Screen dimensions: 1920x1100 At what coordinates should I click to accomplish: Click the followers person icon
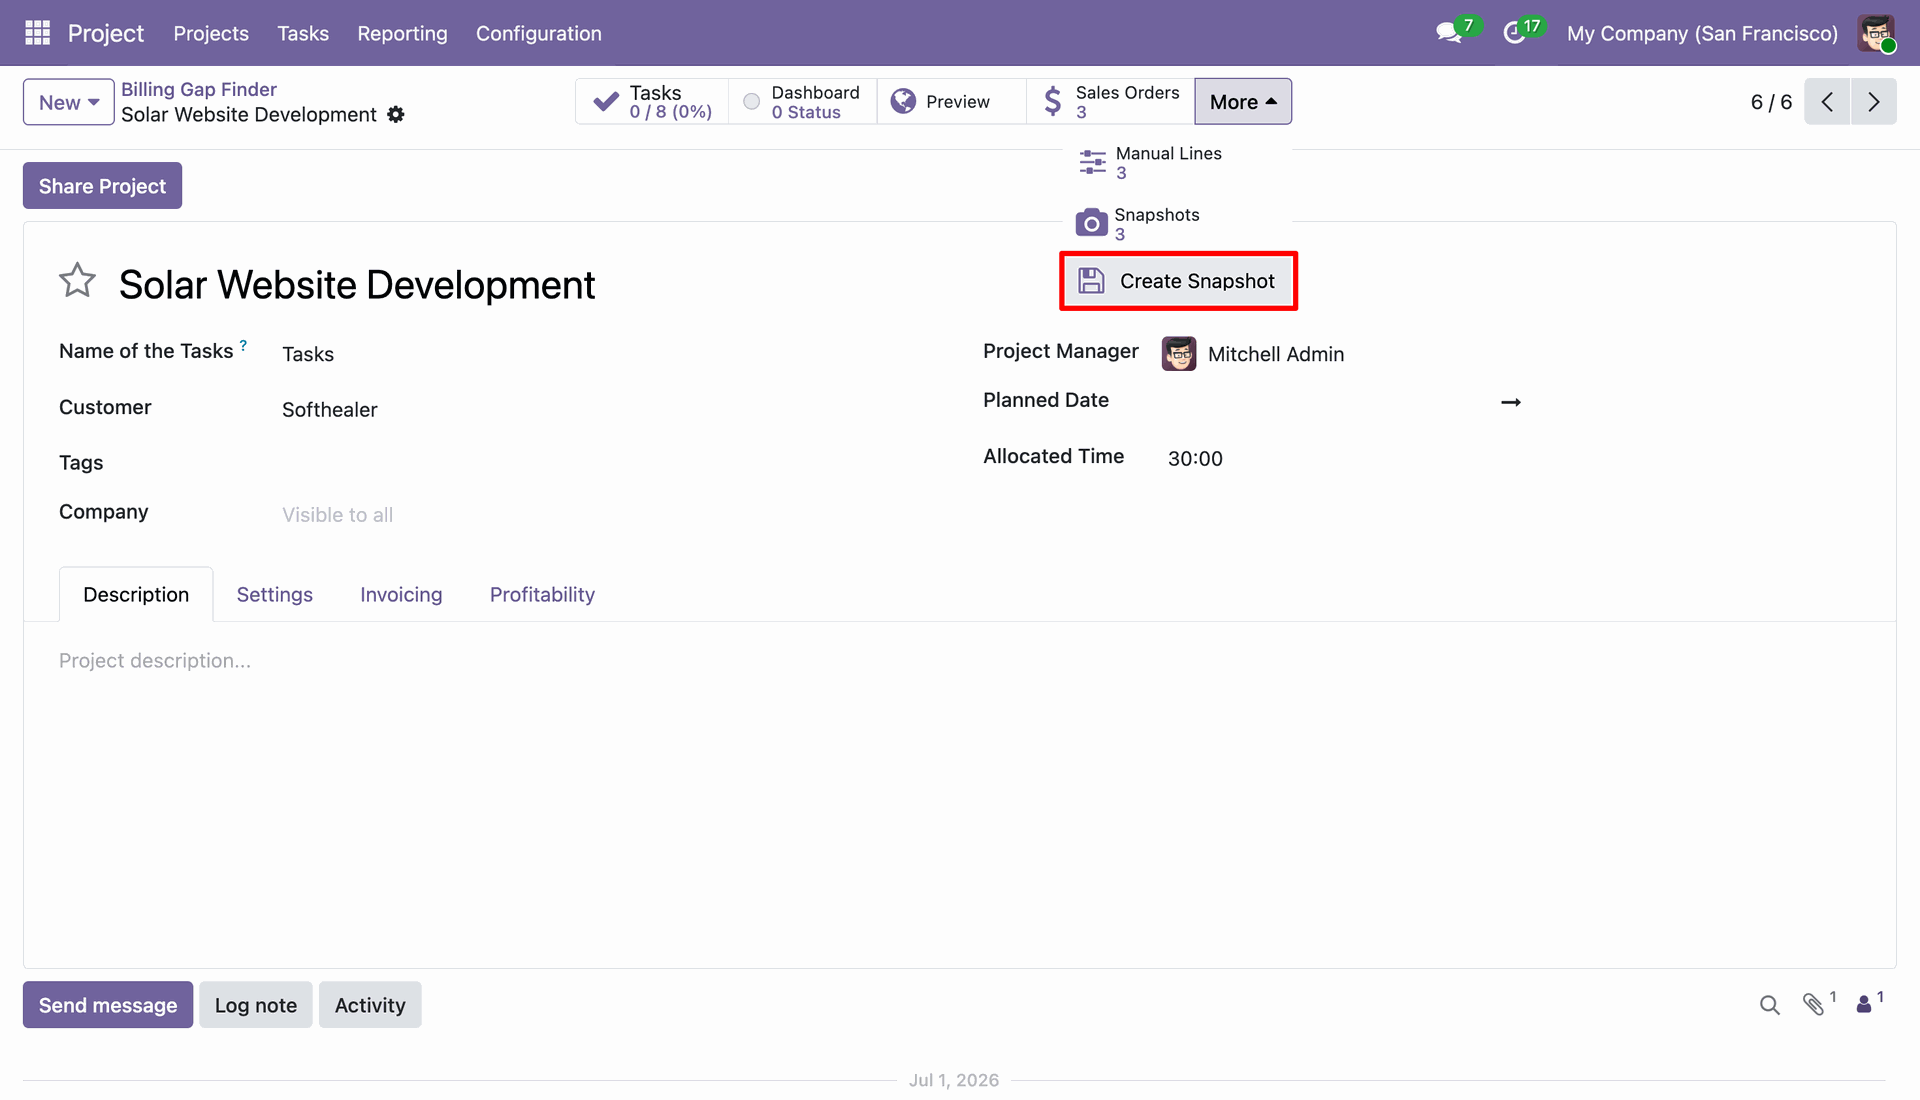point(1864,1005)
